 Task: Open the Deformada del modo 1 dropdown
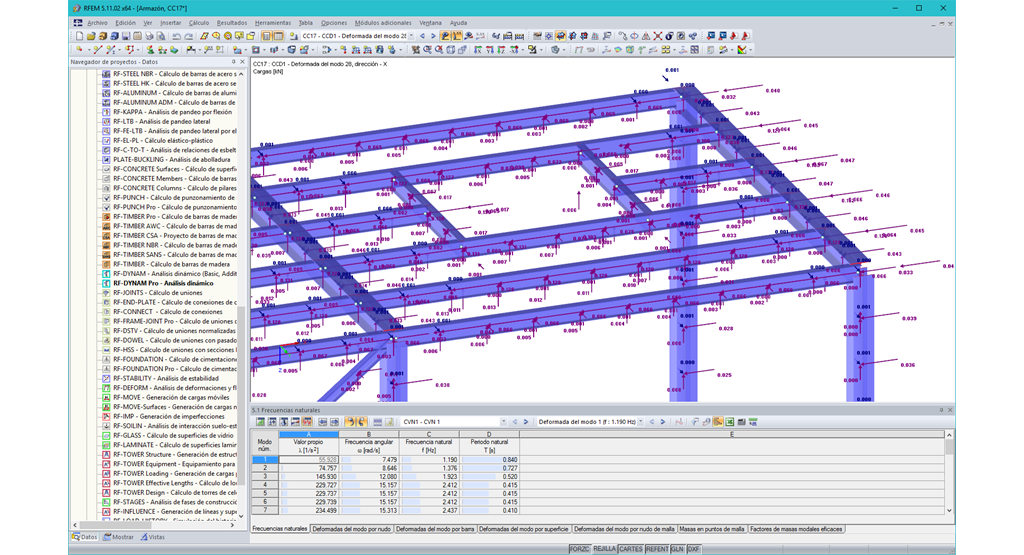(641, 422)
